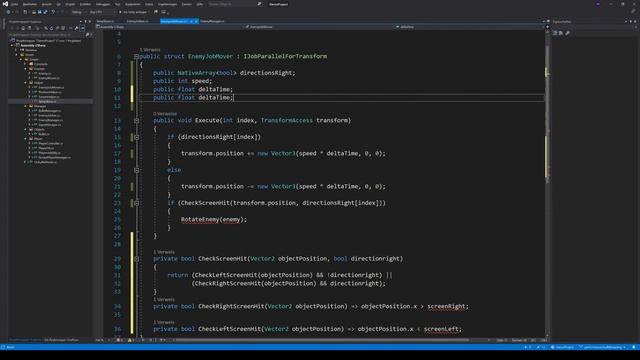
Task: Click the new item toolbar icon
Action: pyautogui.click(x=25, y=12)
